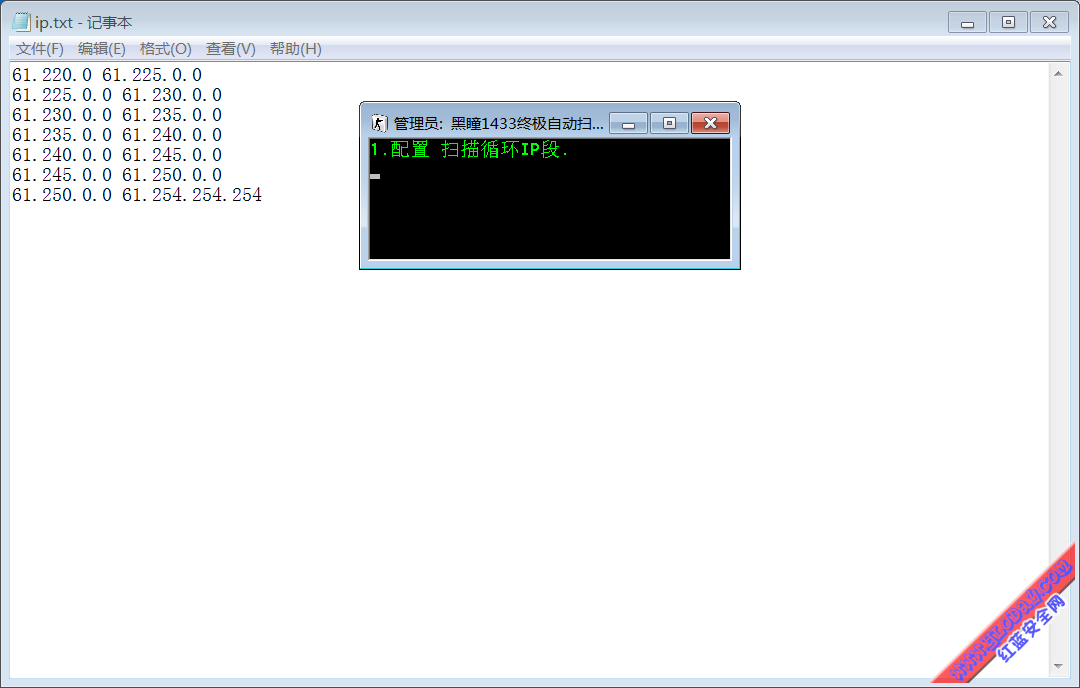
Task: Click the scrollbar up arrow in Notepad
Action: (1059, 73)
